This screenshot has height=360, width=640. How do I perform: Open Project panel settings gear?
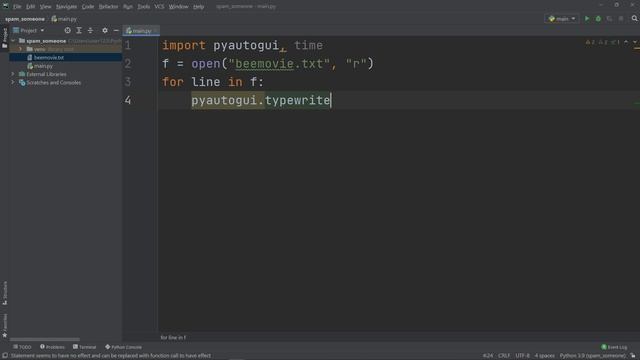(x=105, y=30)
